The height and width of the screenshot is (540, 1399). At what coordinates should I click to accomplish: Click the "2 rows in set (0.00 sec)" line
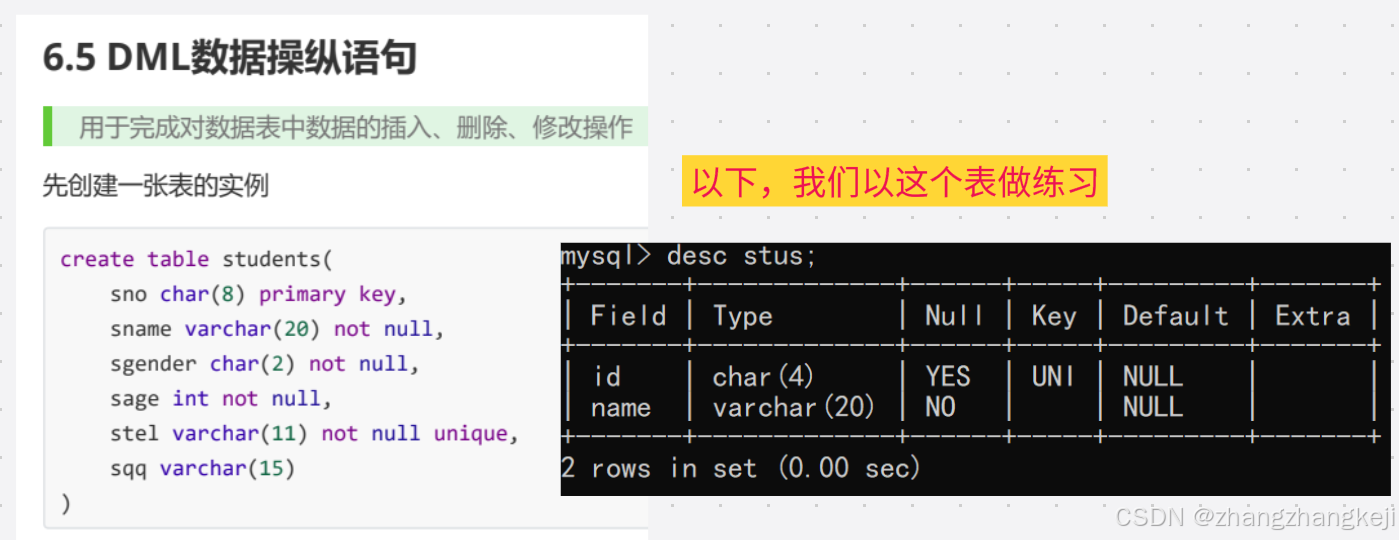click(x=741, y=468)
